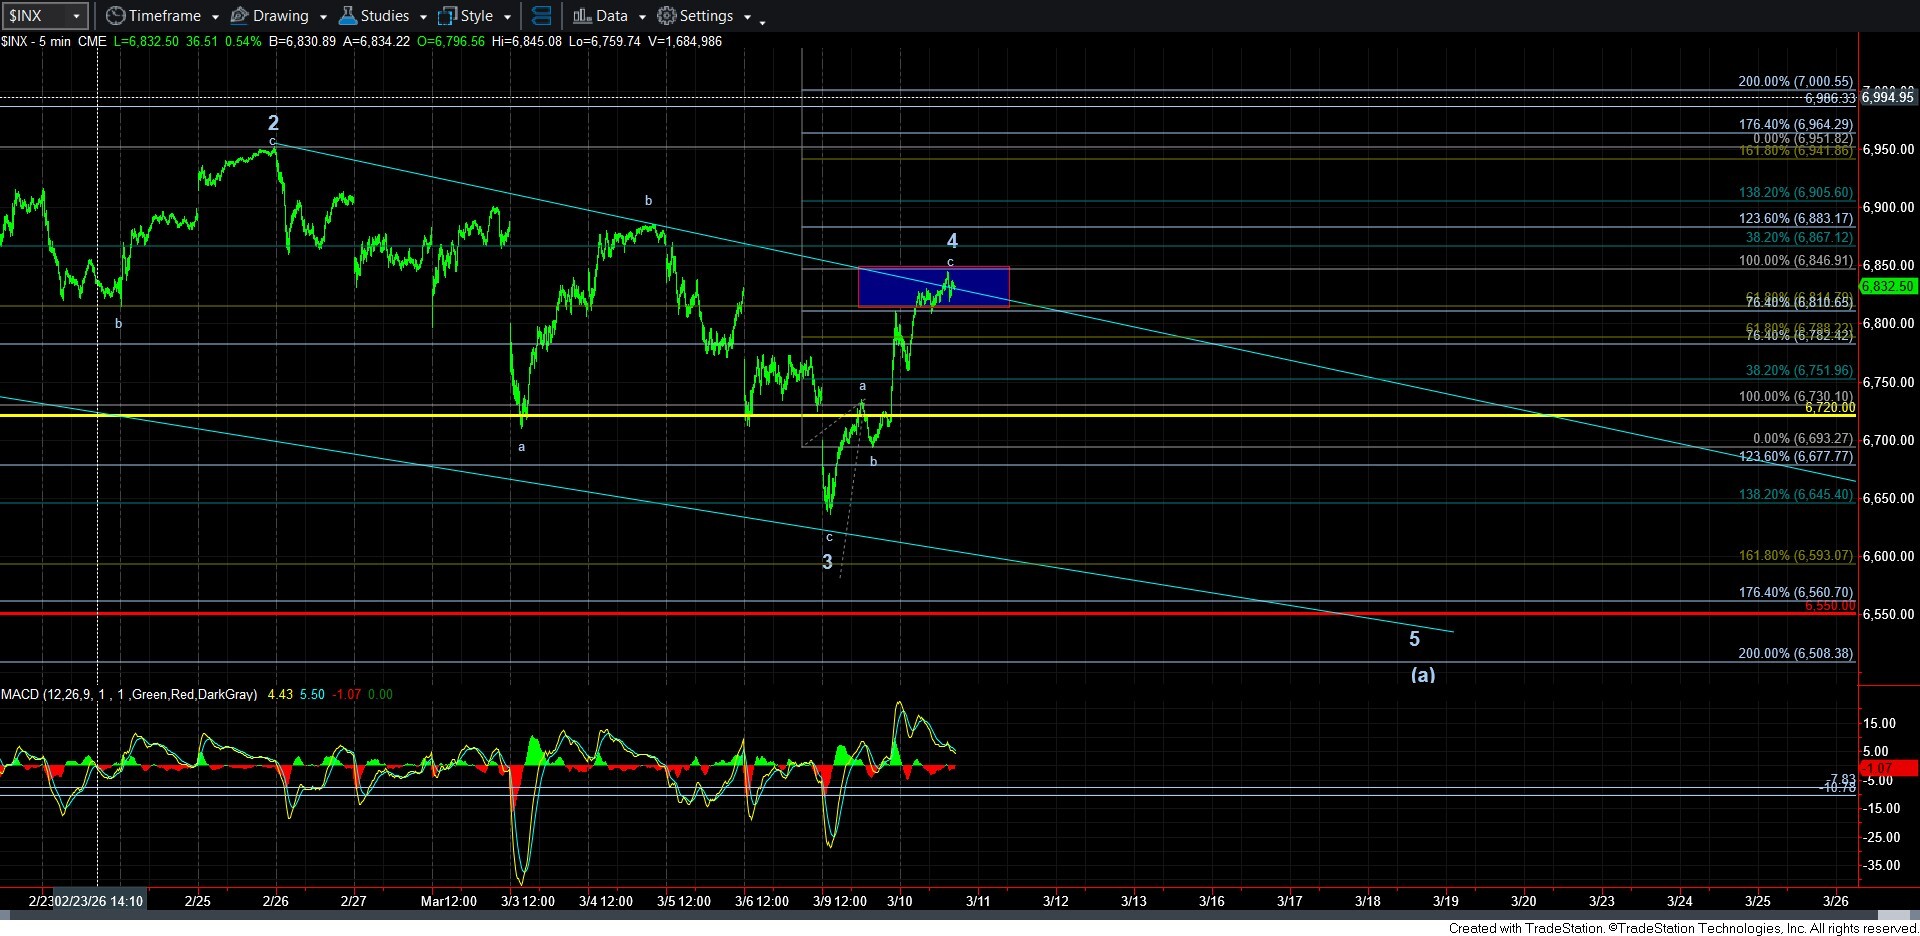
Task: Select the "$INX - 5 min CME" status text
Action: [x=54, y=41]
